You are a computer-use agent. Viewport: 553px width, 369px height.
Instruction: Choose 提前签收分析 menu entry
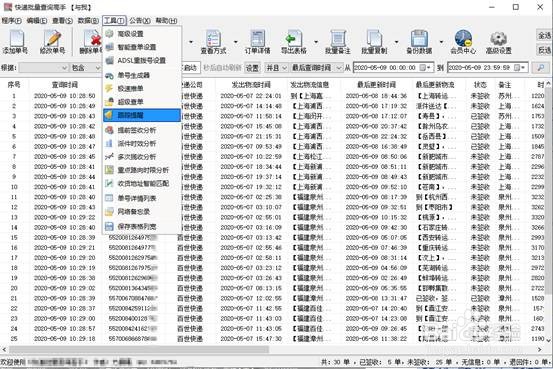pyautogui.click(x=142, y=130)
